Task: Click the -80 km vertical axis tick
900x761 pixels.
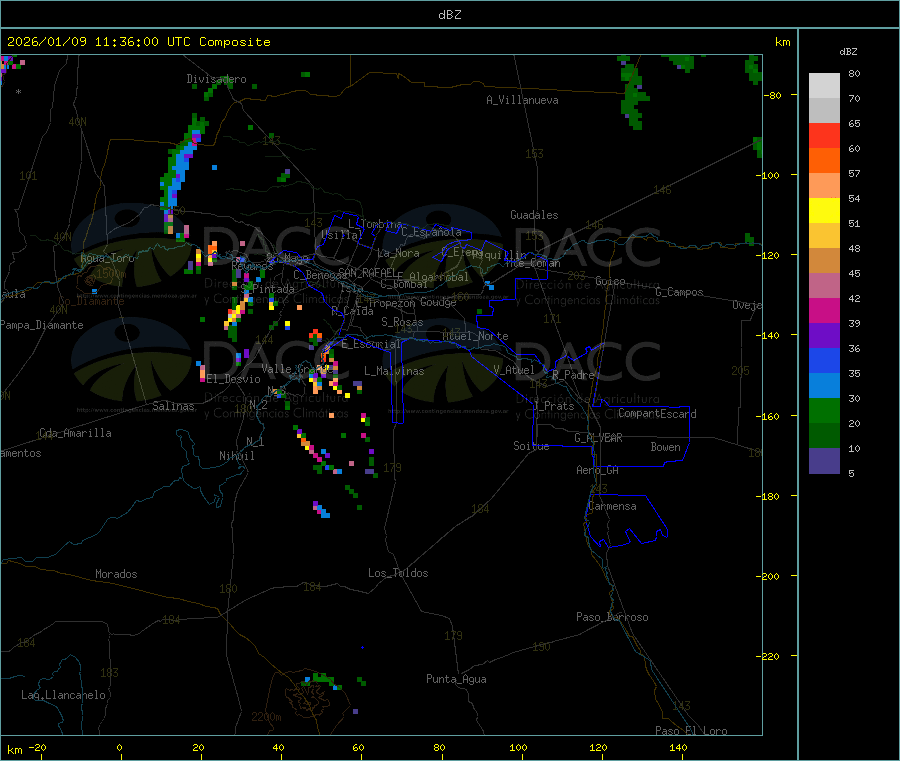Action: pyautogui.click(x=775, y=95)
